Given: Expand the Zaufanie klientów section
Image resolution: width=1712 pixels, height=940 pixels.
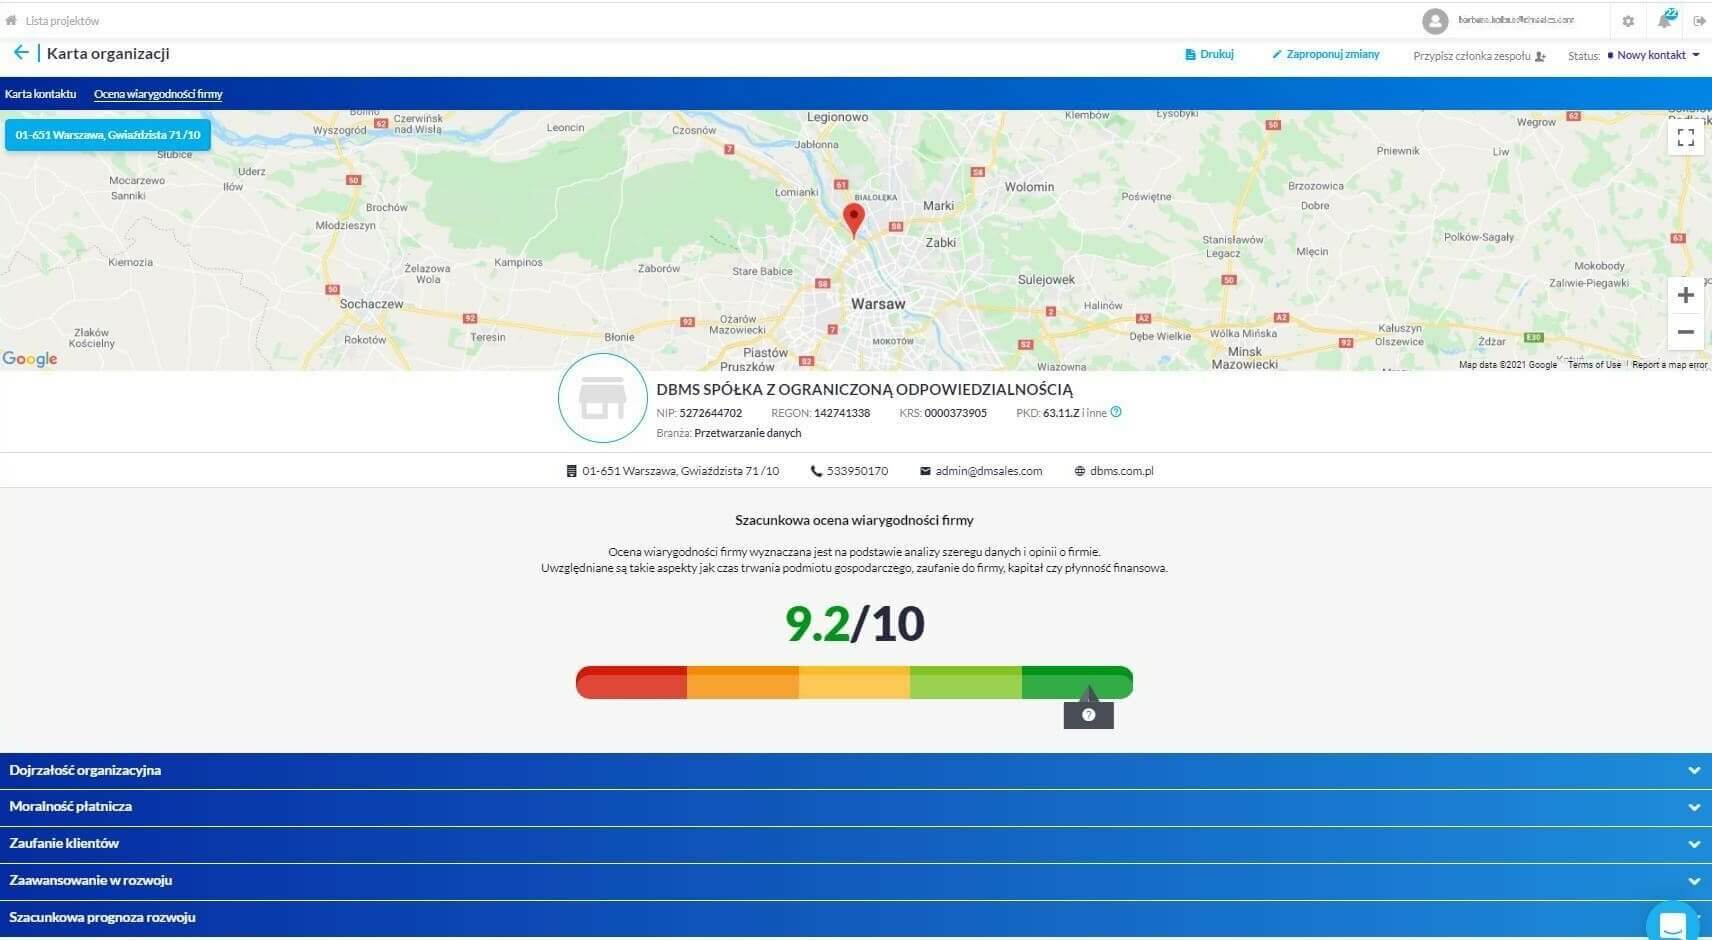Looking at the screenshot, I should click(856, 844).
